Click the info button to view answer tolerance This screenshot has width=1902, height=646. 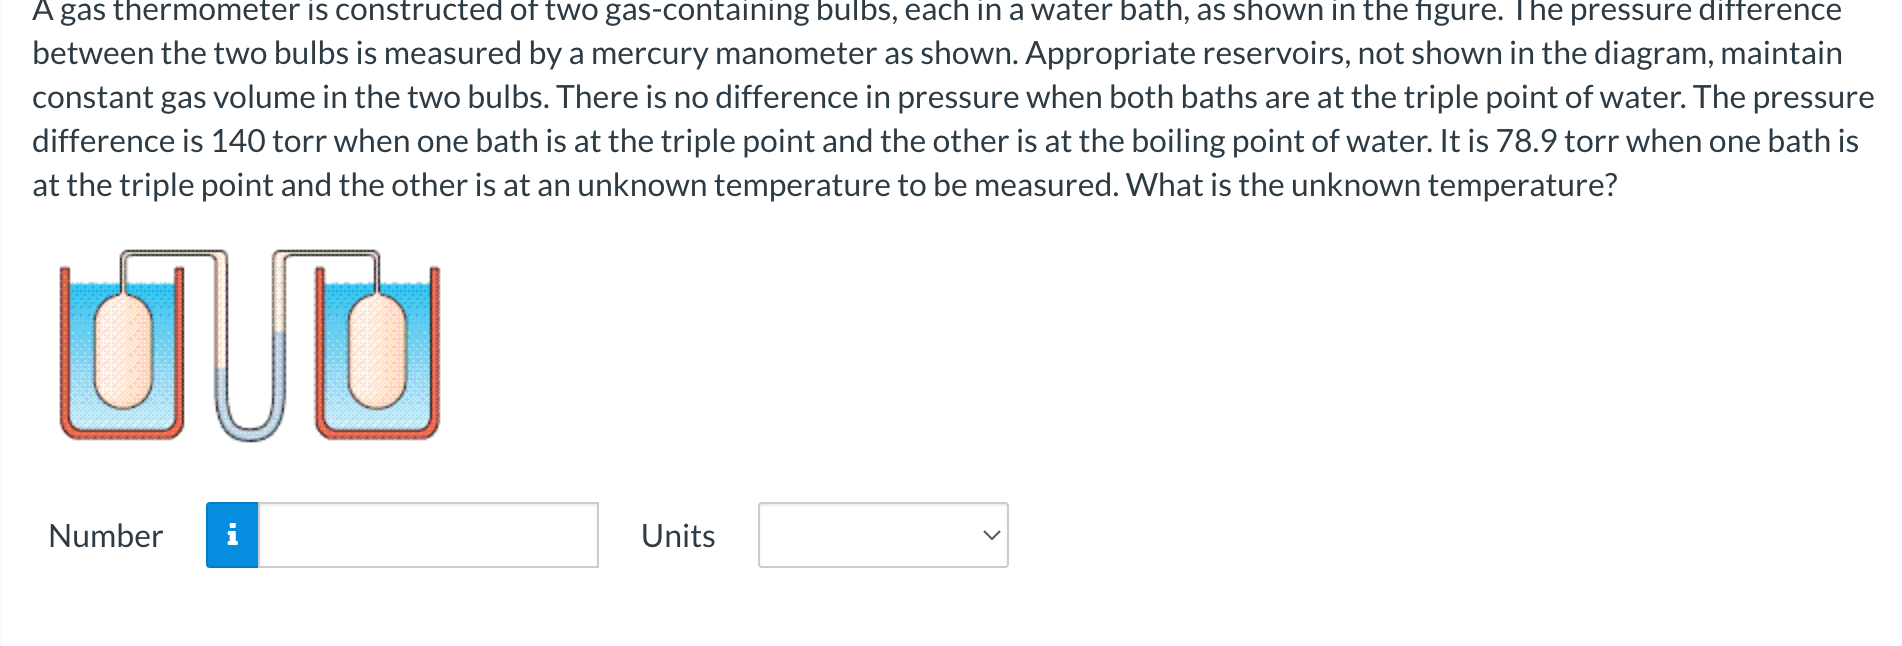[x=233, y=536]
